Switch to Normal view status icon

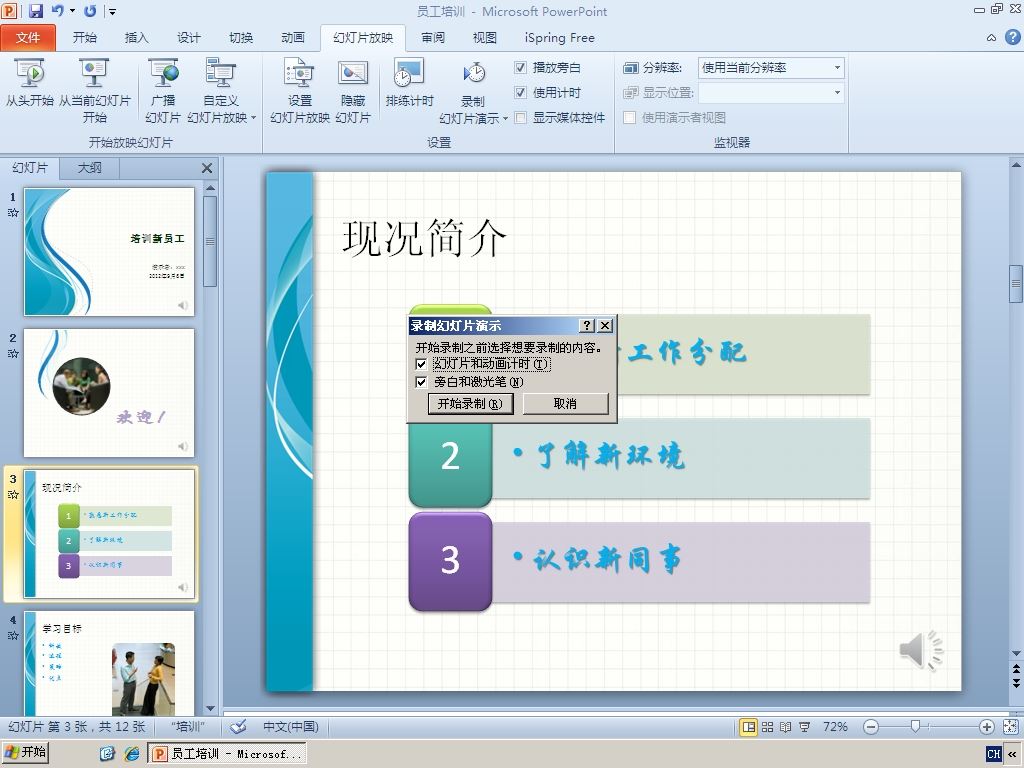(748, 727)
